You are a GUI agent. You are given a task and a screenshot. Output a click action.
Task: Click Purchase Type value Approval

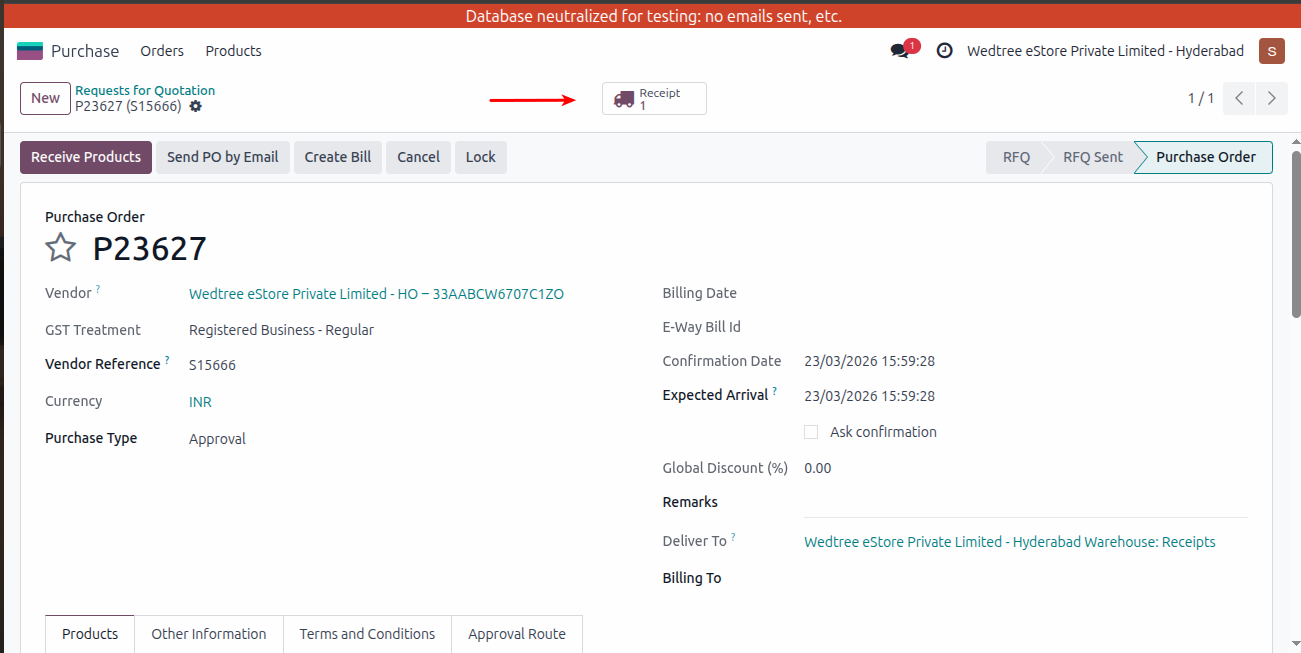[x=217, y=439]
